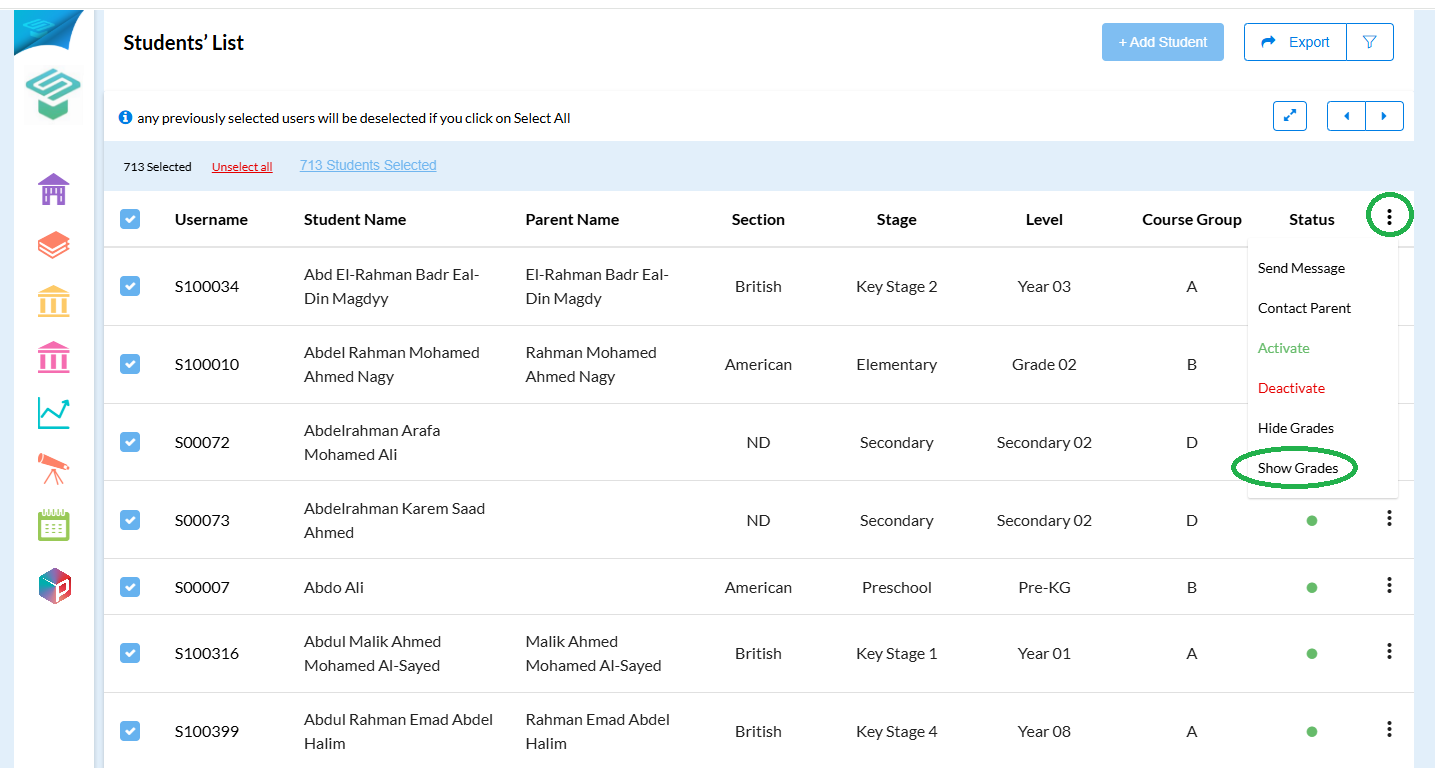Click the Export button
This screenshot has height=768, width=1435.
(x=1295, y=42)
